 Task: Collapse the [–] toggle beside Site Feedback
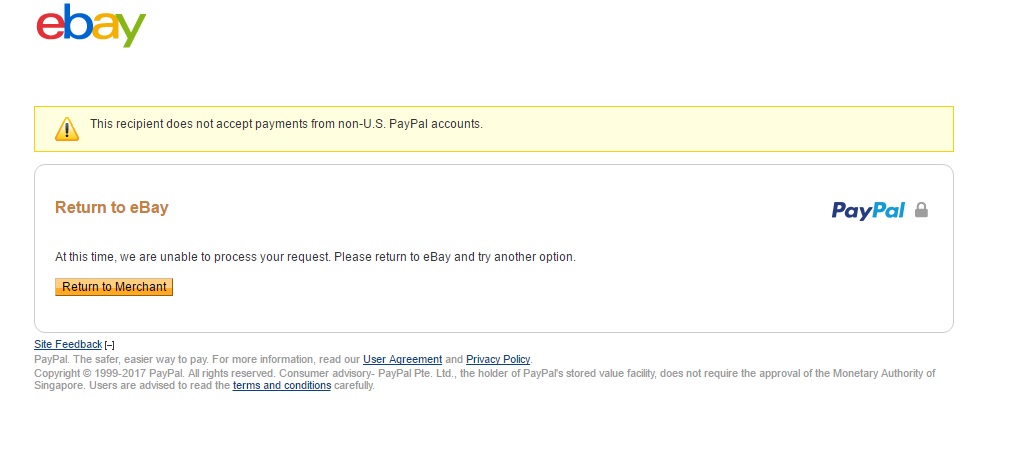tap(110, 345)
